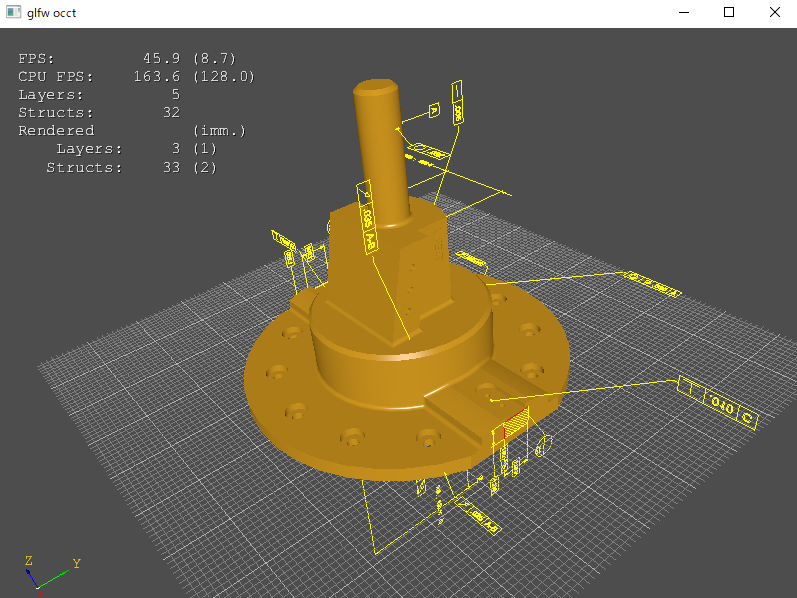The image size is (797, 598).
Task: Maximize the glfw occt window
Action: tap(729, 13)
